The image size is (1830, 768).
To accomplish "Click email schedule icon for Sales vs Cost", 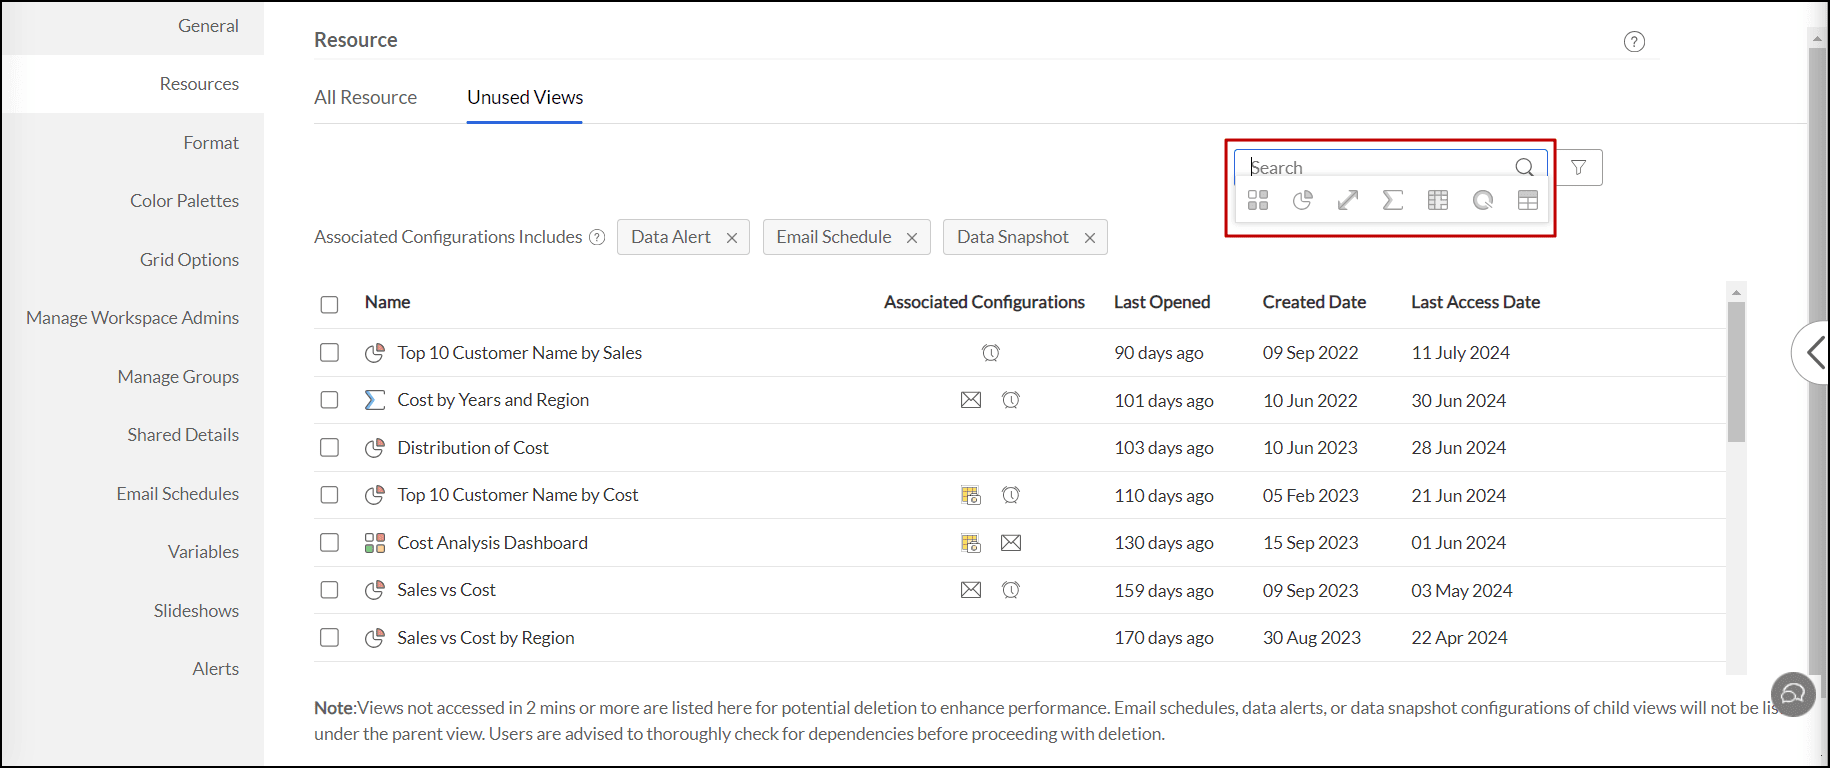I will [x=970, y=590].
